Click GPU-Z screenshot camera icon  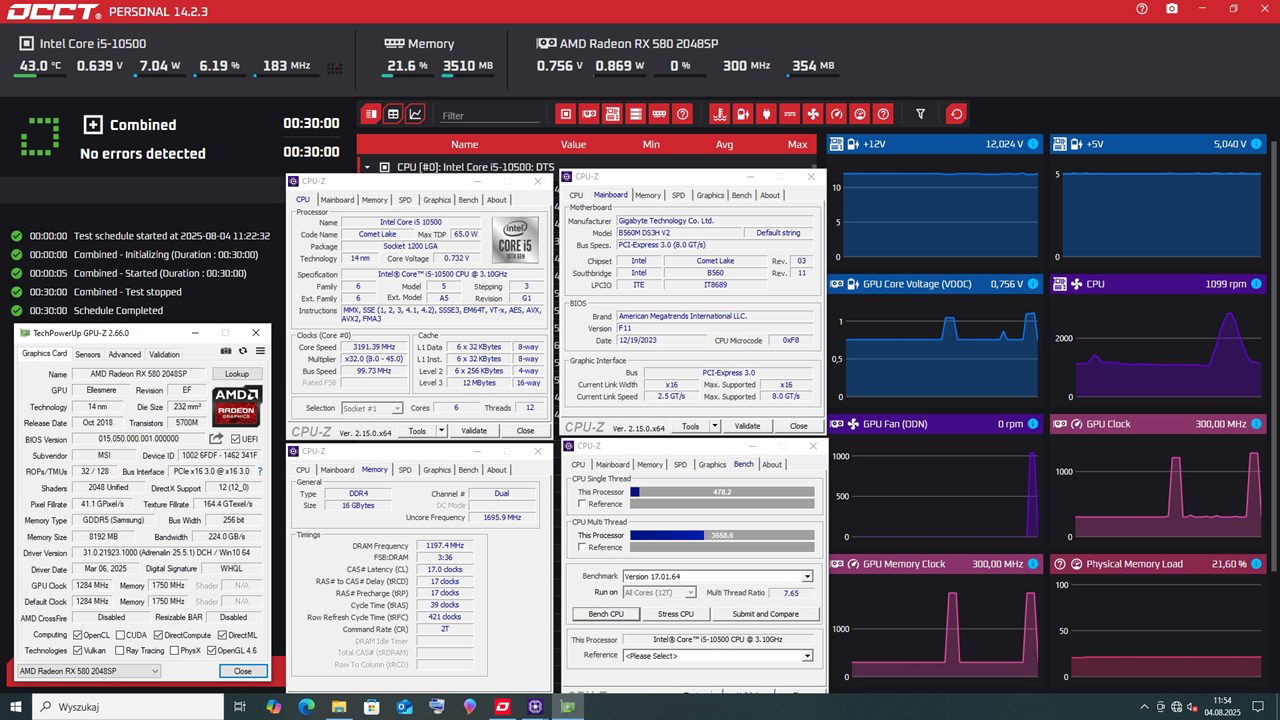tap(227, 351)
